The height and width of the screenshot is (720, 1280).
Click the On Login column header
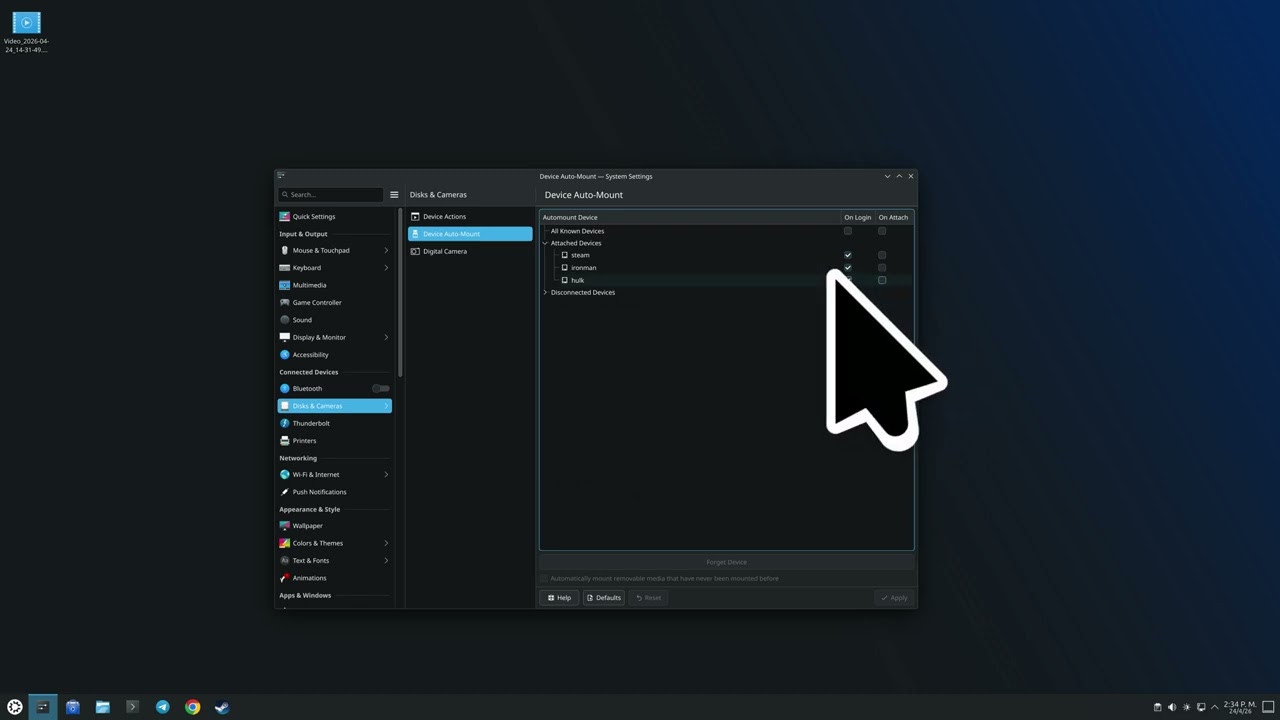857,217
